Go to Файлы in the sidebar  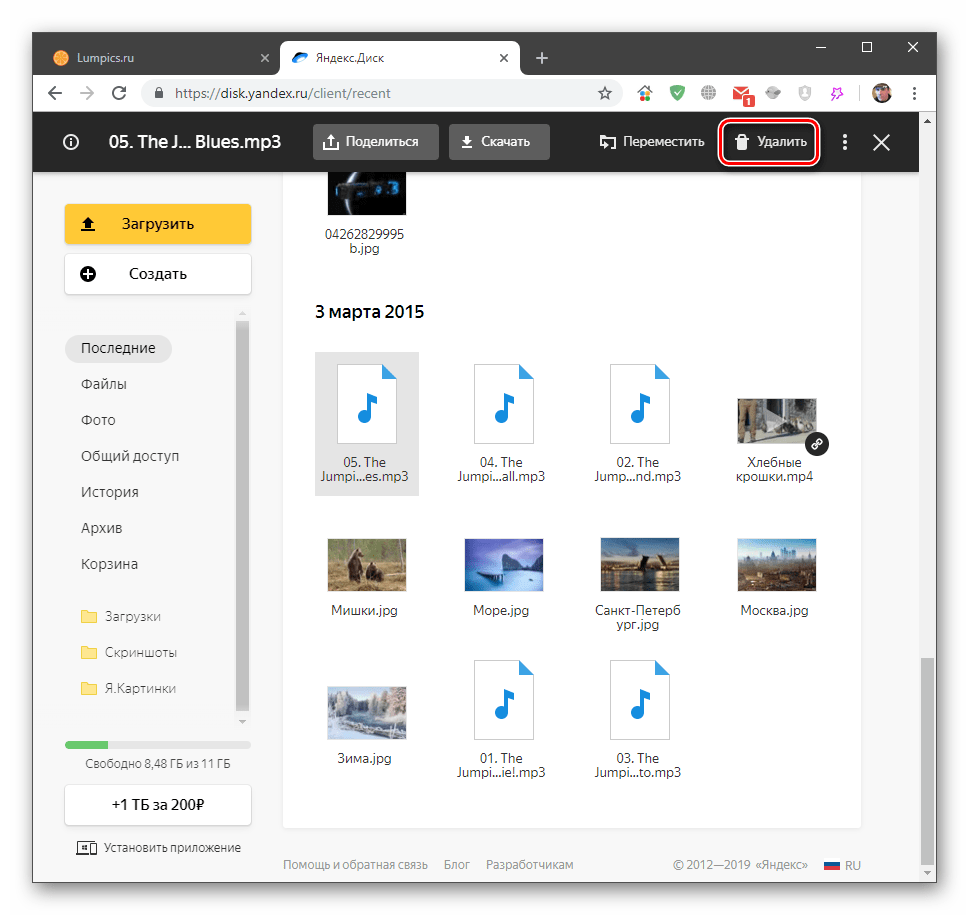(x=104, y=384)
